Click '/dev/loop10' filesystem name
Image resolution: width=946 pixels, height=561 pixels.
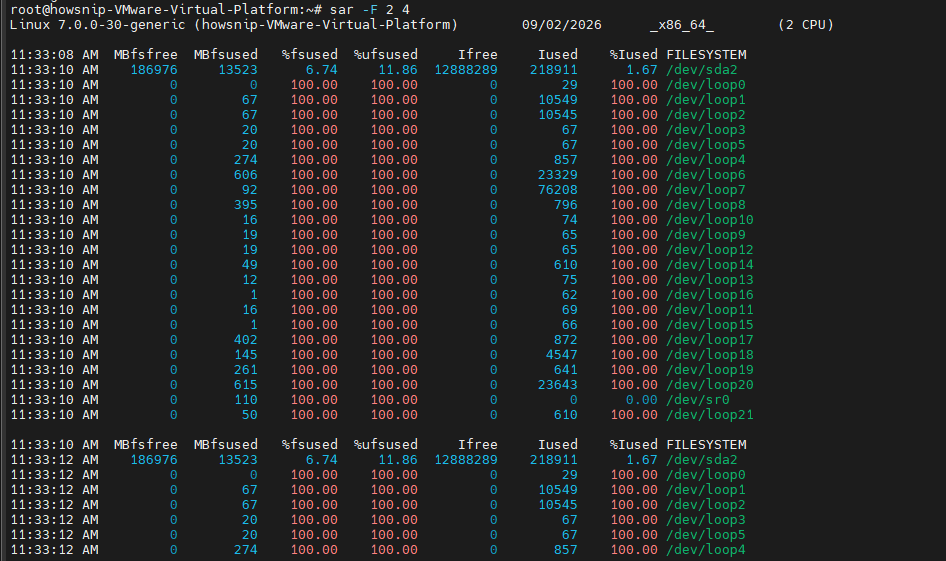pos(710,220)
